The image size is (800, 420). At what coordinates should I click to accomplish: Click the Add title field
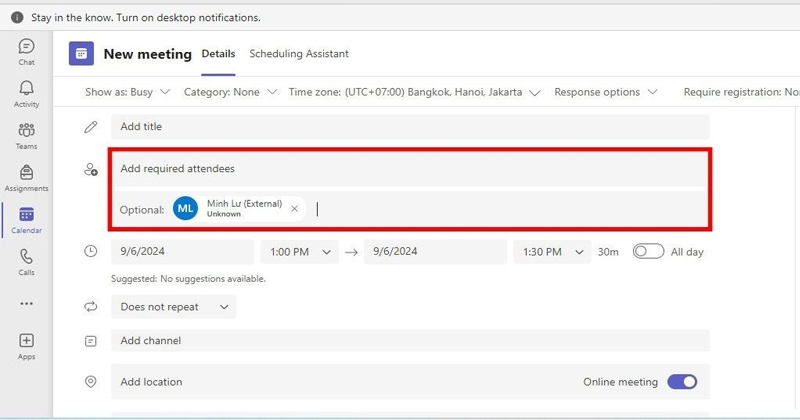pos(410,127)
